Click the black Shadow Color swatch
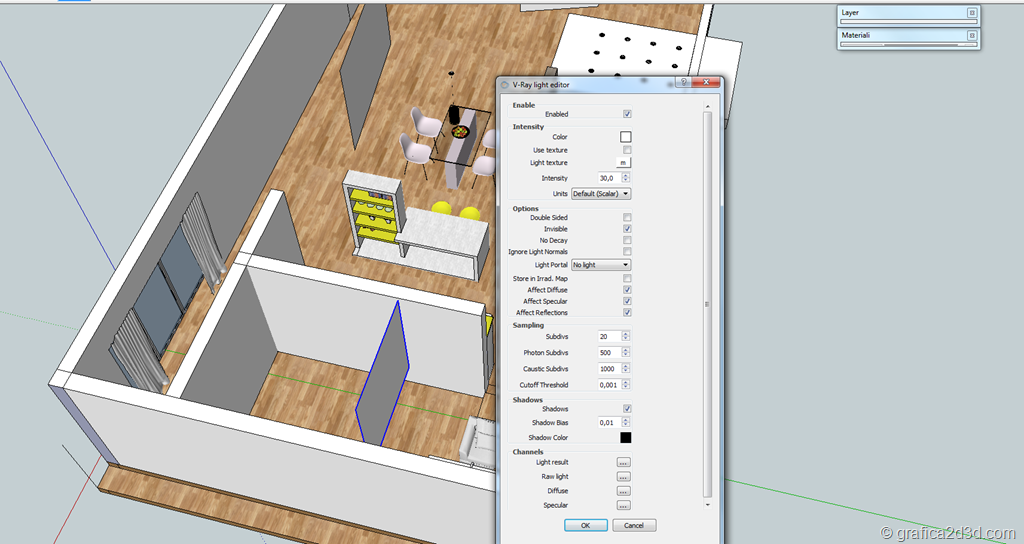The image size is (1024, 544). coord(626,437)
